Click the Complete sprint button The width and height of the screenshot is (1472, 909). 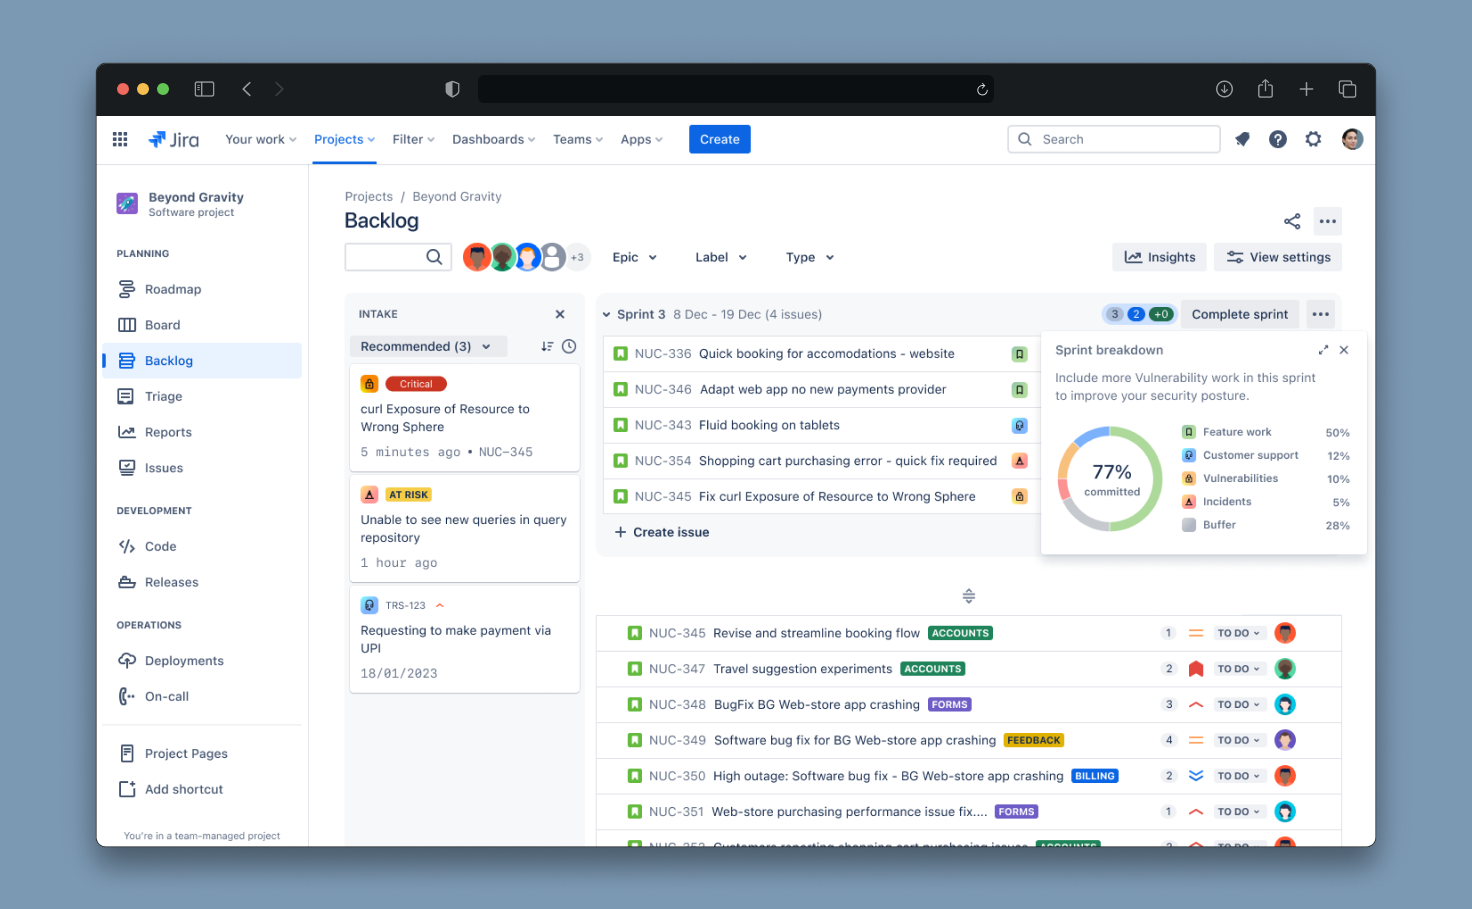(1239, 314)
